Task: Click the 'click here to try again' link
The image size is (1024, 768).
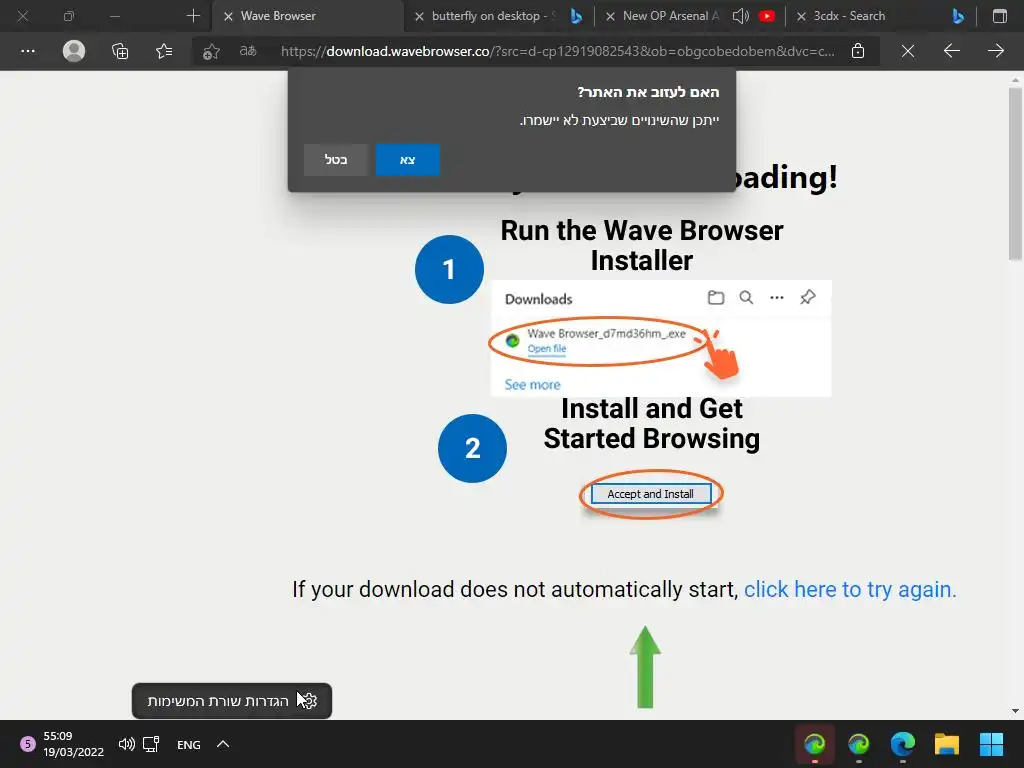Action: point(850,589)
